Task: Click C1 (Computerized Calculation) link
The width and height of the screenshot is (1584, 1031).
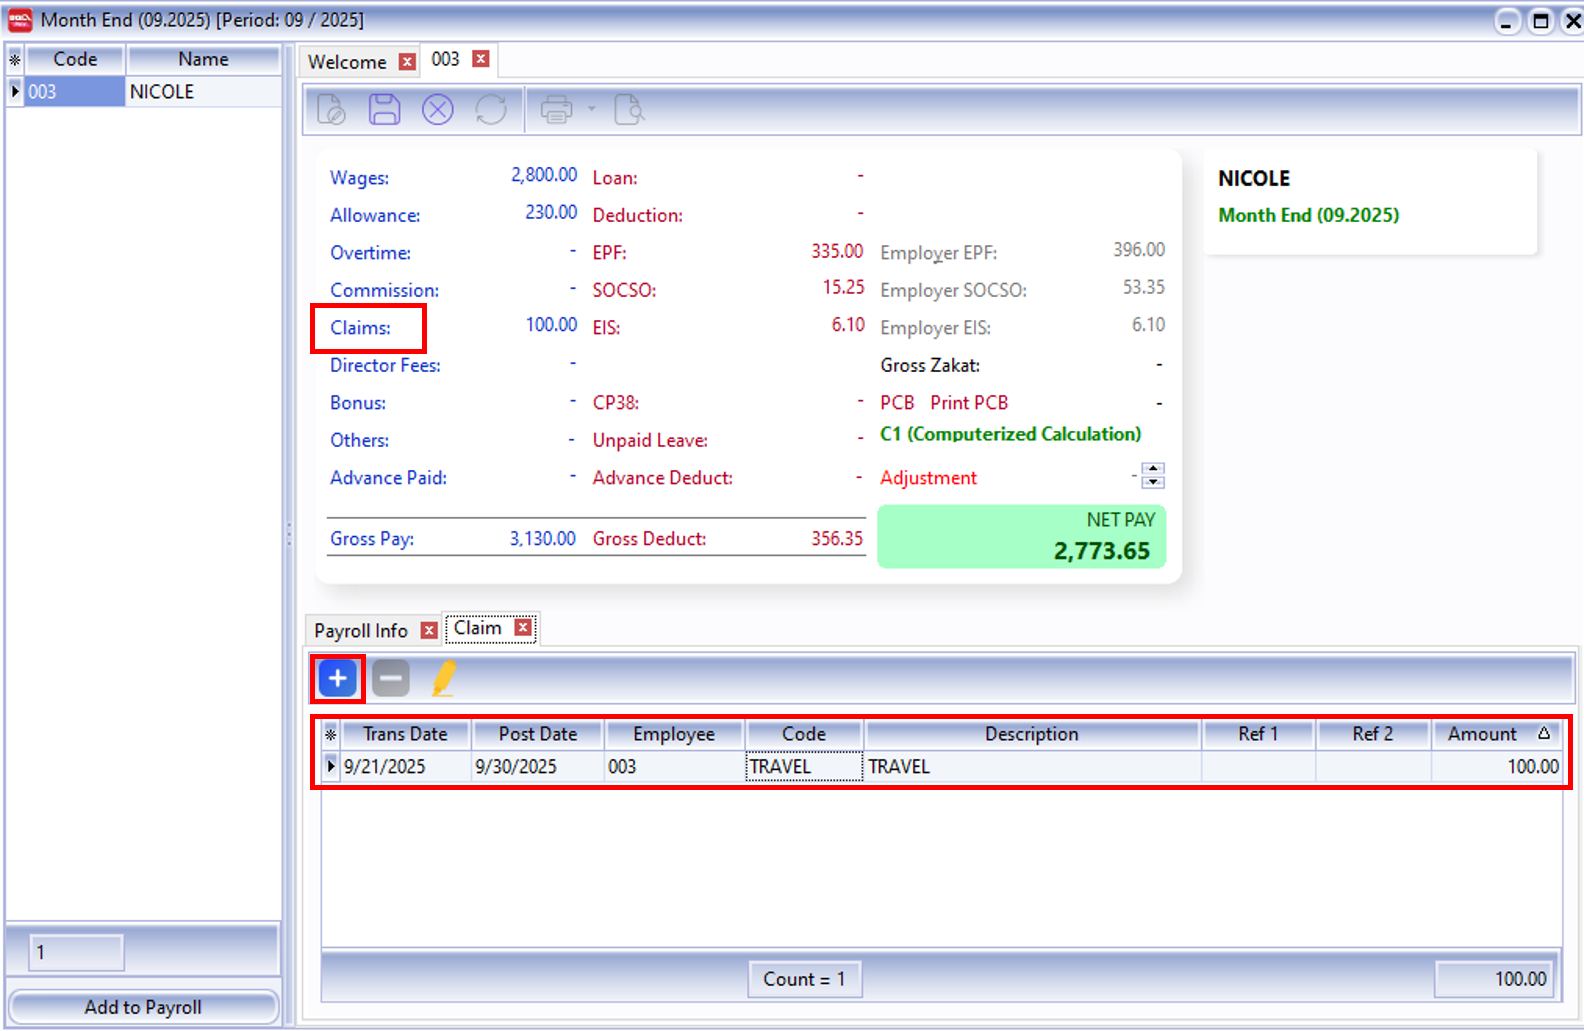Action: 1010,434
